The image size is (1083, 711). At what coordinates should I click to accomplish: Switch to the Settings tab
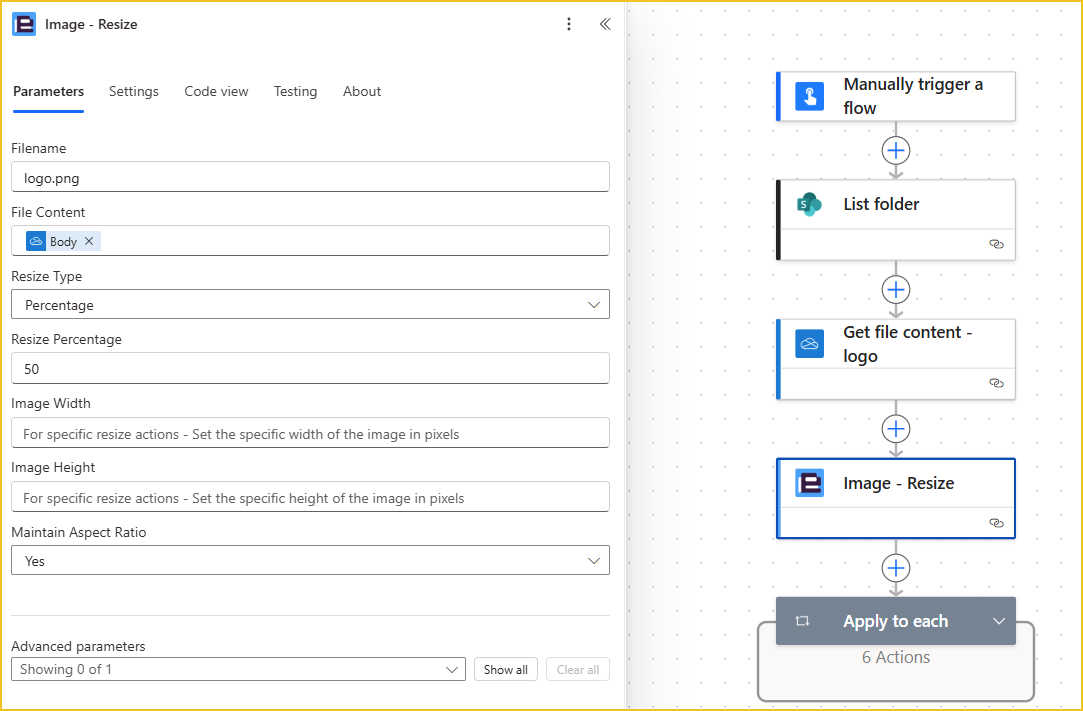pyautogui.click(x=134, y=91)
